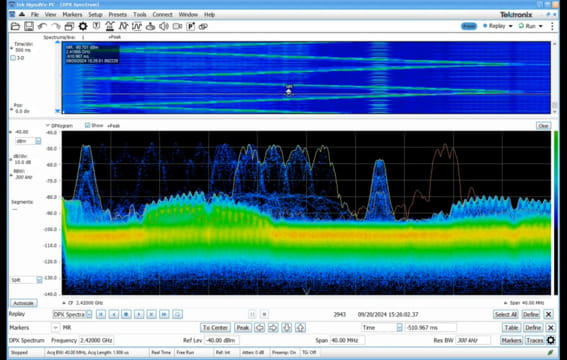567x360 pixels.
Task: Open the View menu
Action: pos(50,14)
